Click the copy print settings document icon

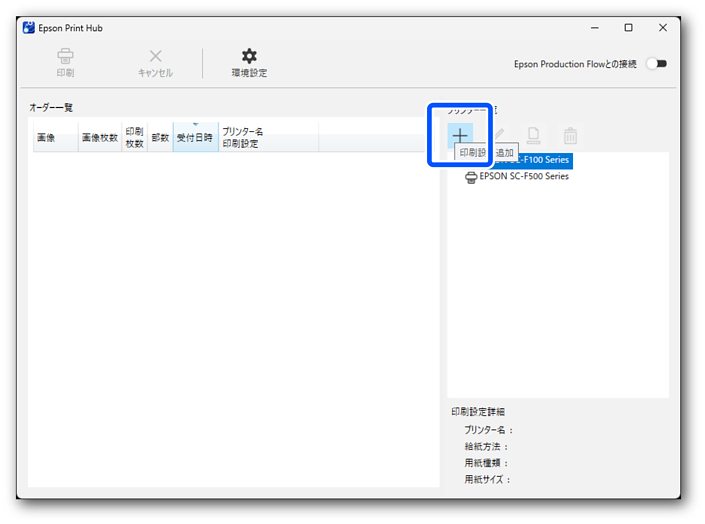point(534,135)
